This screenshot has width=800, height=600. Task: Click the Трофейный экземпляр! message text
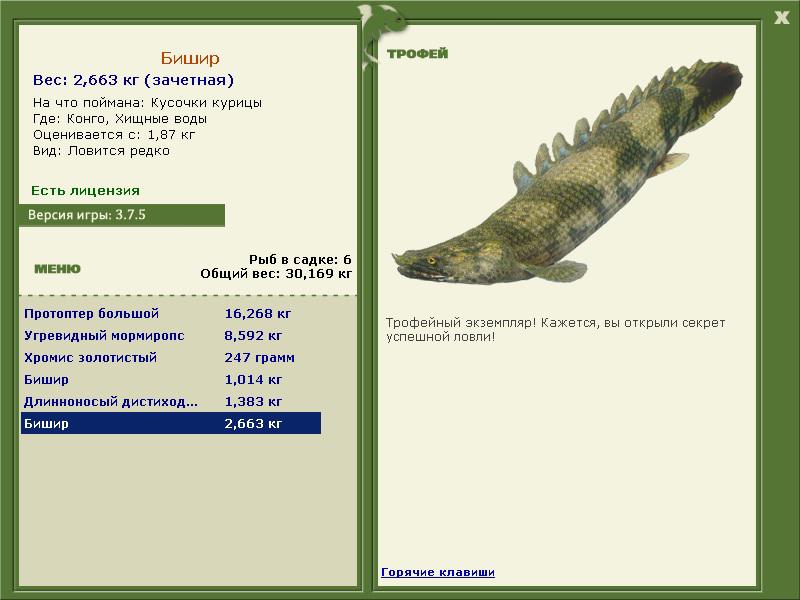(x=555, y=330)
